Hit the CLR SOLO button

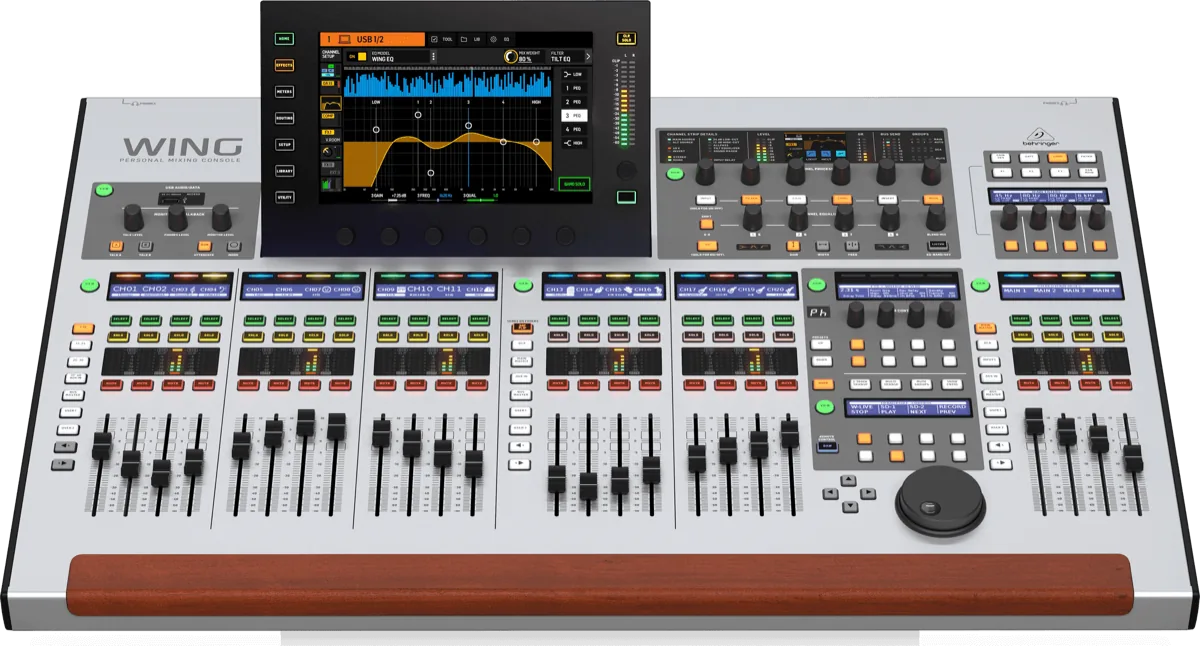pyautogui.click(x=626, y=38)
